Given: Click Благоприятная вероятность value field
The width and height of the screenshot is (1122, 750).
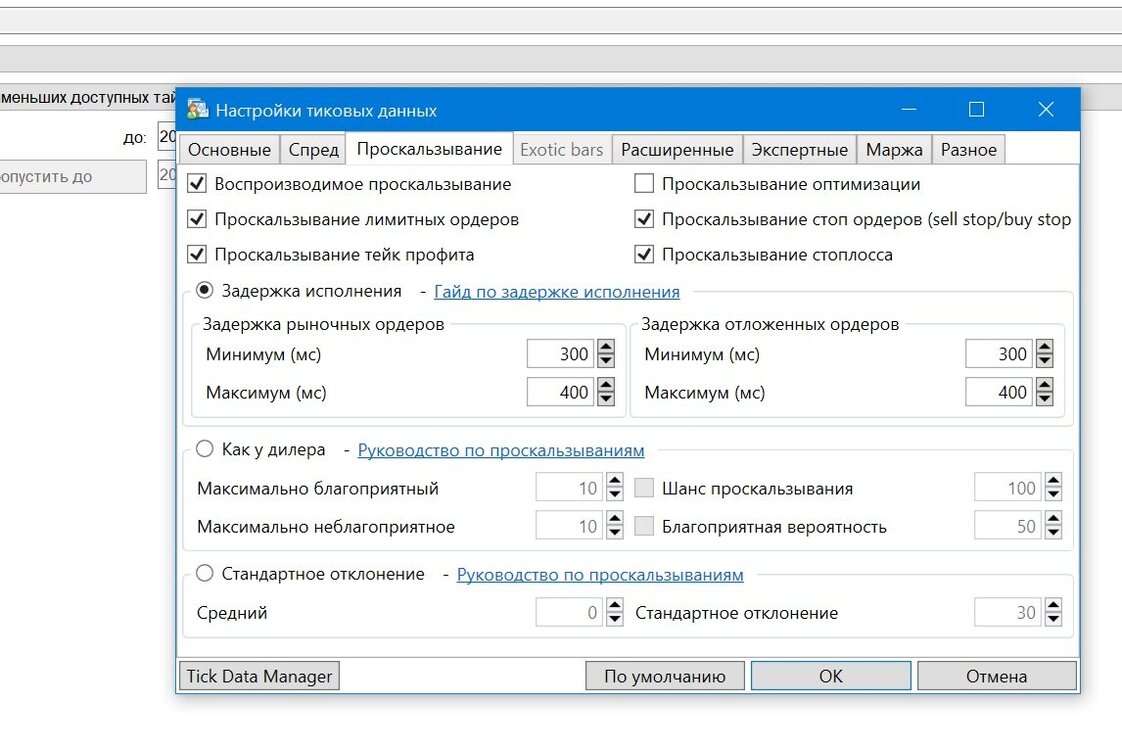Looking at the screenshot, I should 1008,527.
